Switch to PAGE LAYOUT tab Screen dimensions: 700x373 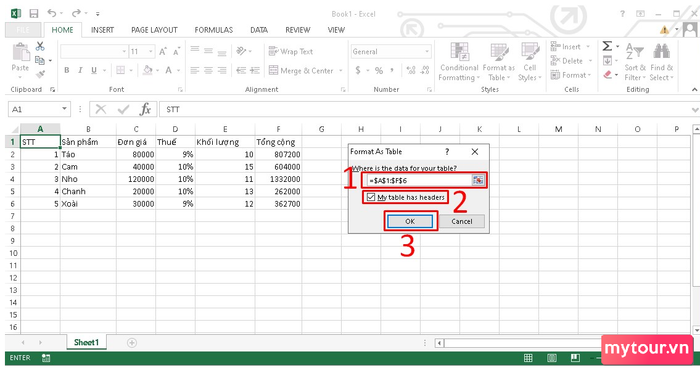click(154, 30)
